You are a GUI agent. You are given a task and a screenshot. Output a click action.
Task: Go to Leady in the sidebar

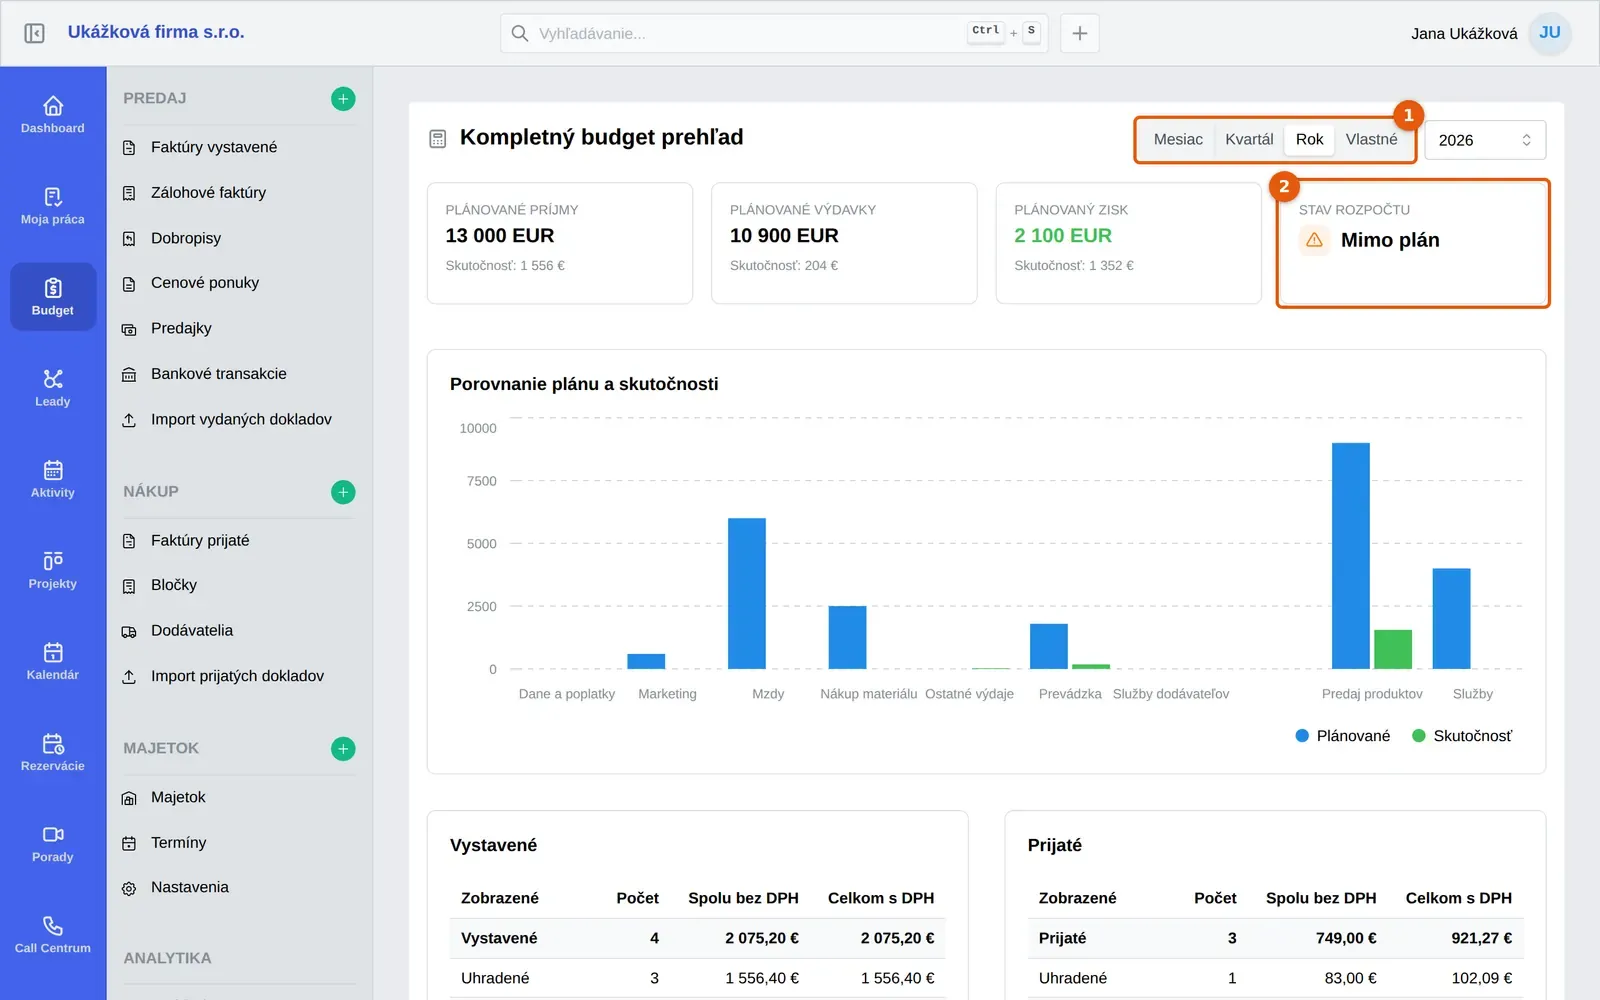click(x=53, y=388)
